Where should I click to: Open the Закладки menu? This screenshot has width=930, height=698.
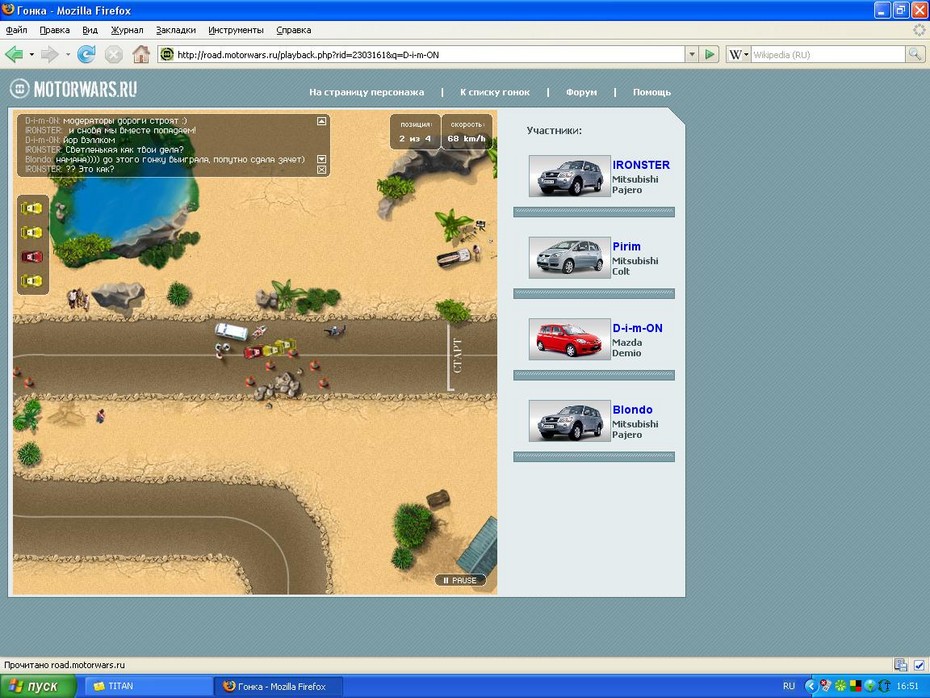click(x=176, y=30)
